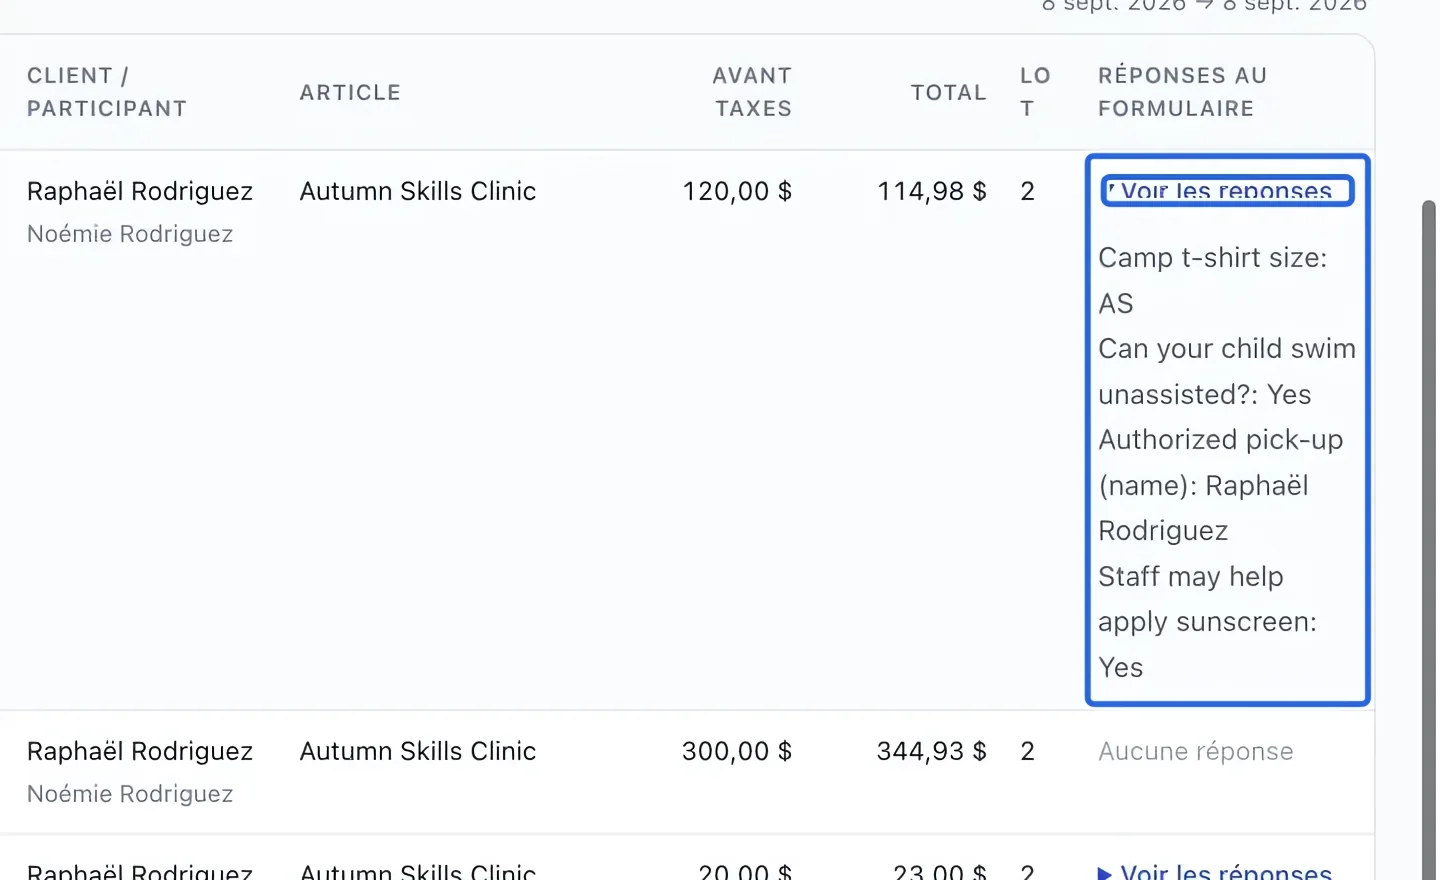Click the AVANT TAXES column header
Viewport: 1440px width, 880px height.
click(x=752, y=92)
